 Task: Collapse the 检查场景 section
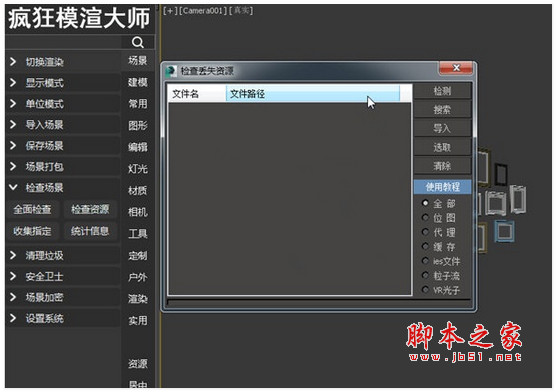click(x=63, y=188)
